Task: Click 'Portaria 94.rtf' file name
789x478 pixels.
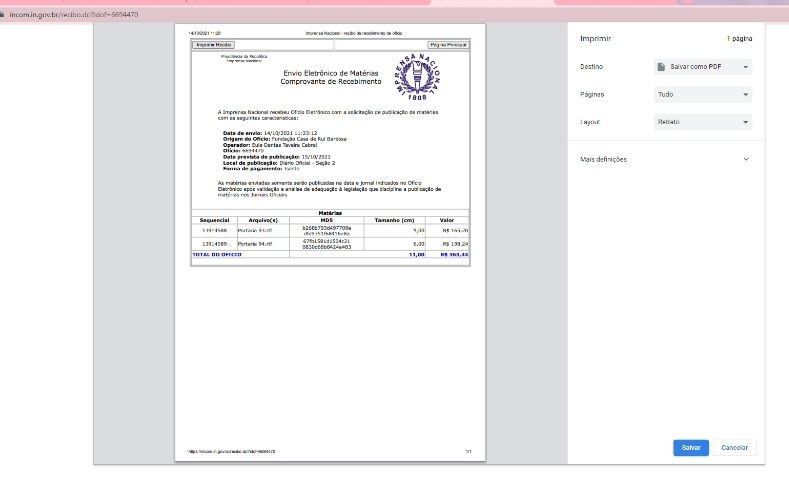Action: coord(255,244)
